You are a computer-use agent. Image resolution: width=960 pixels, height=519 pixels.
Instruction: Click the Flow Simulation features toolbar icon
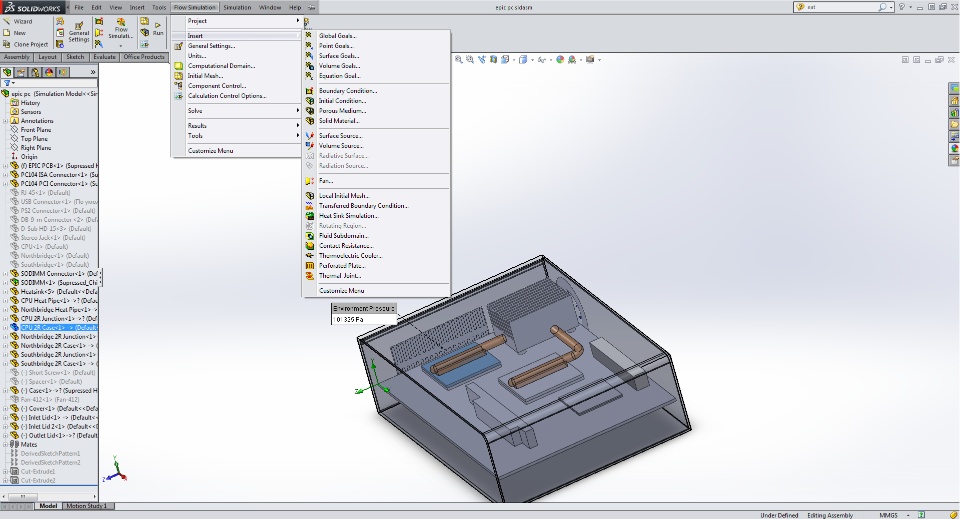tap(121, 29)
